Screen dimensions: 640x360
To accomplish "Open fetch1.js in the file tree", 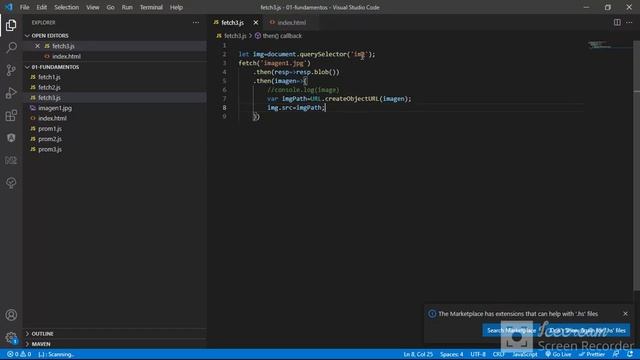I will pyautogui.click(x=49, y=77).
